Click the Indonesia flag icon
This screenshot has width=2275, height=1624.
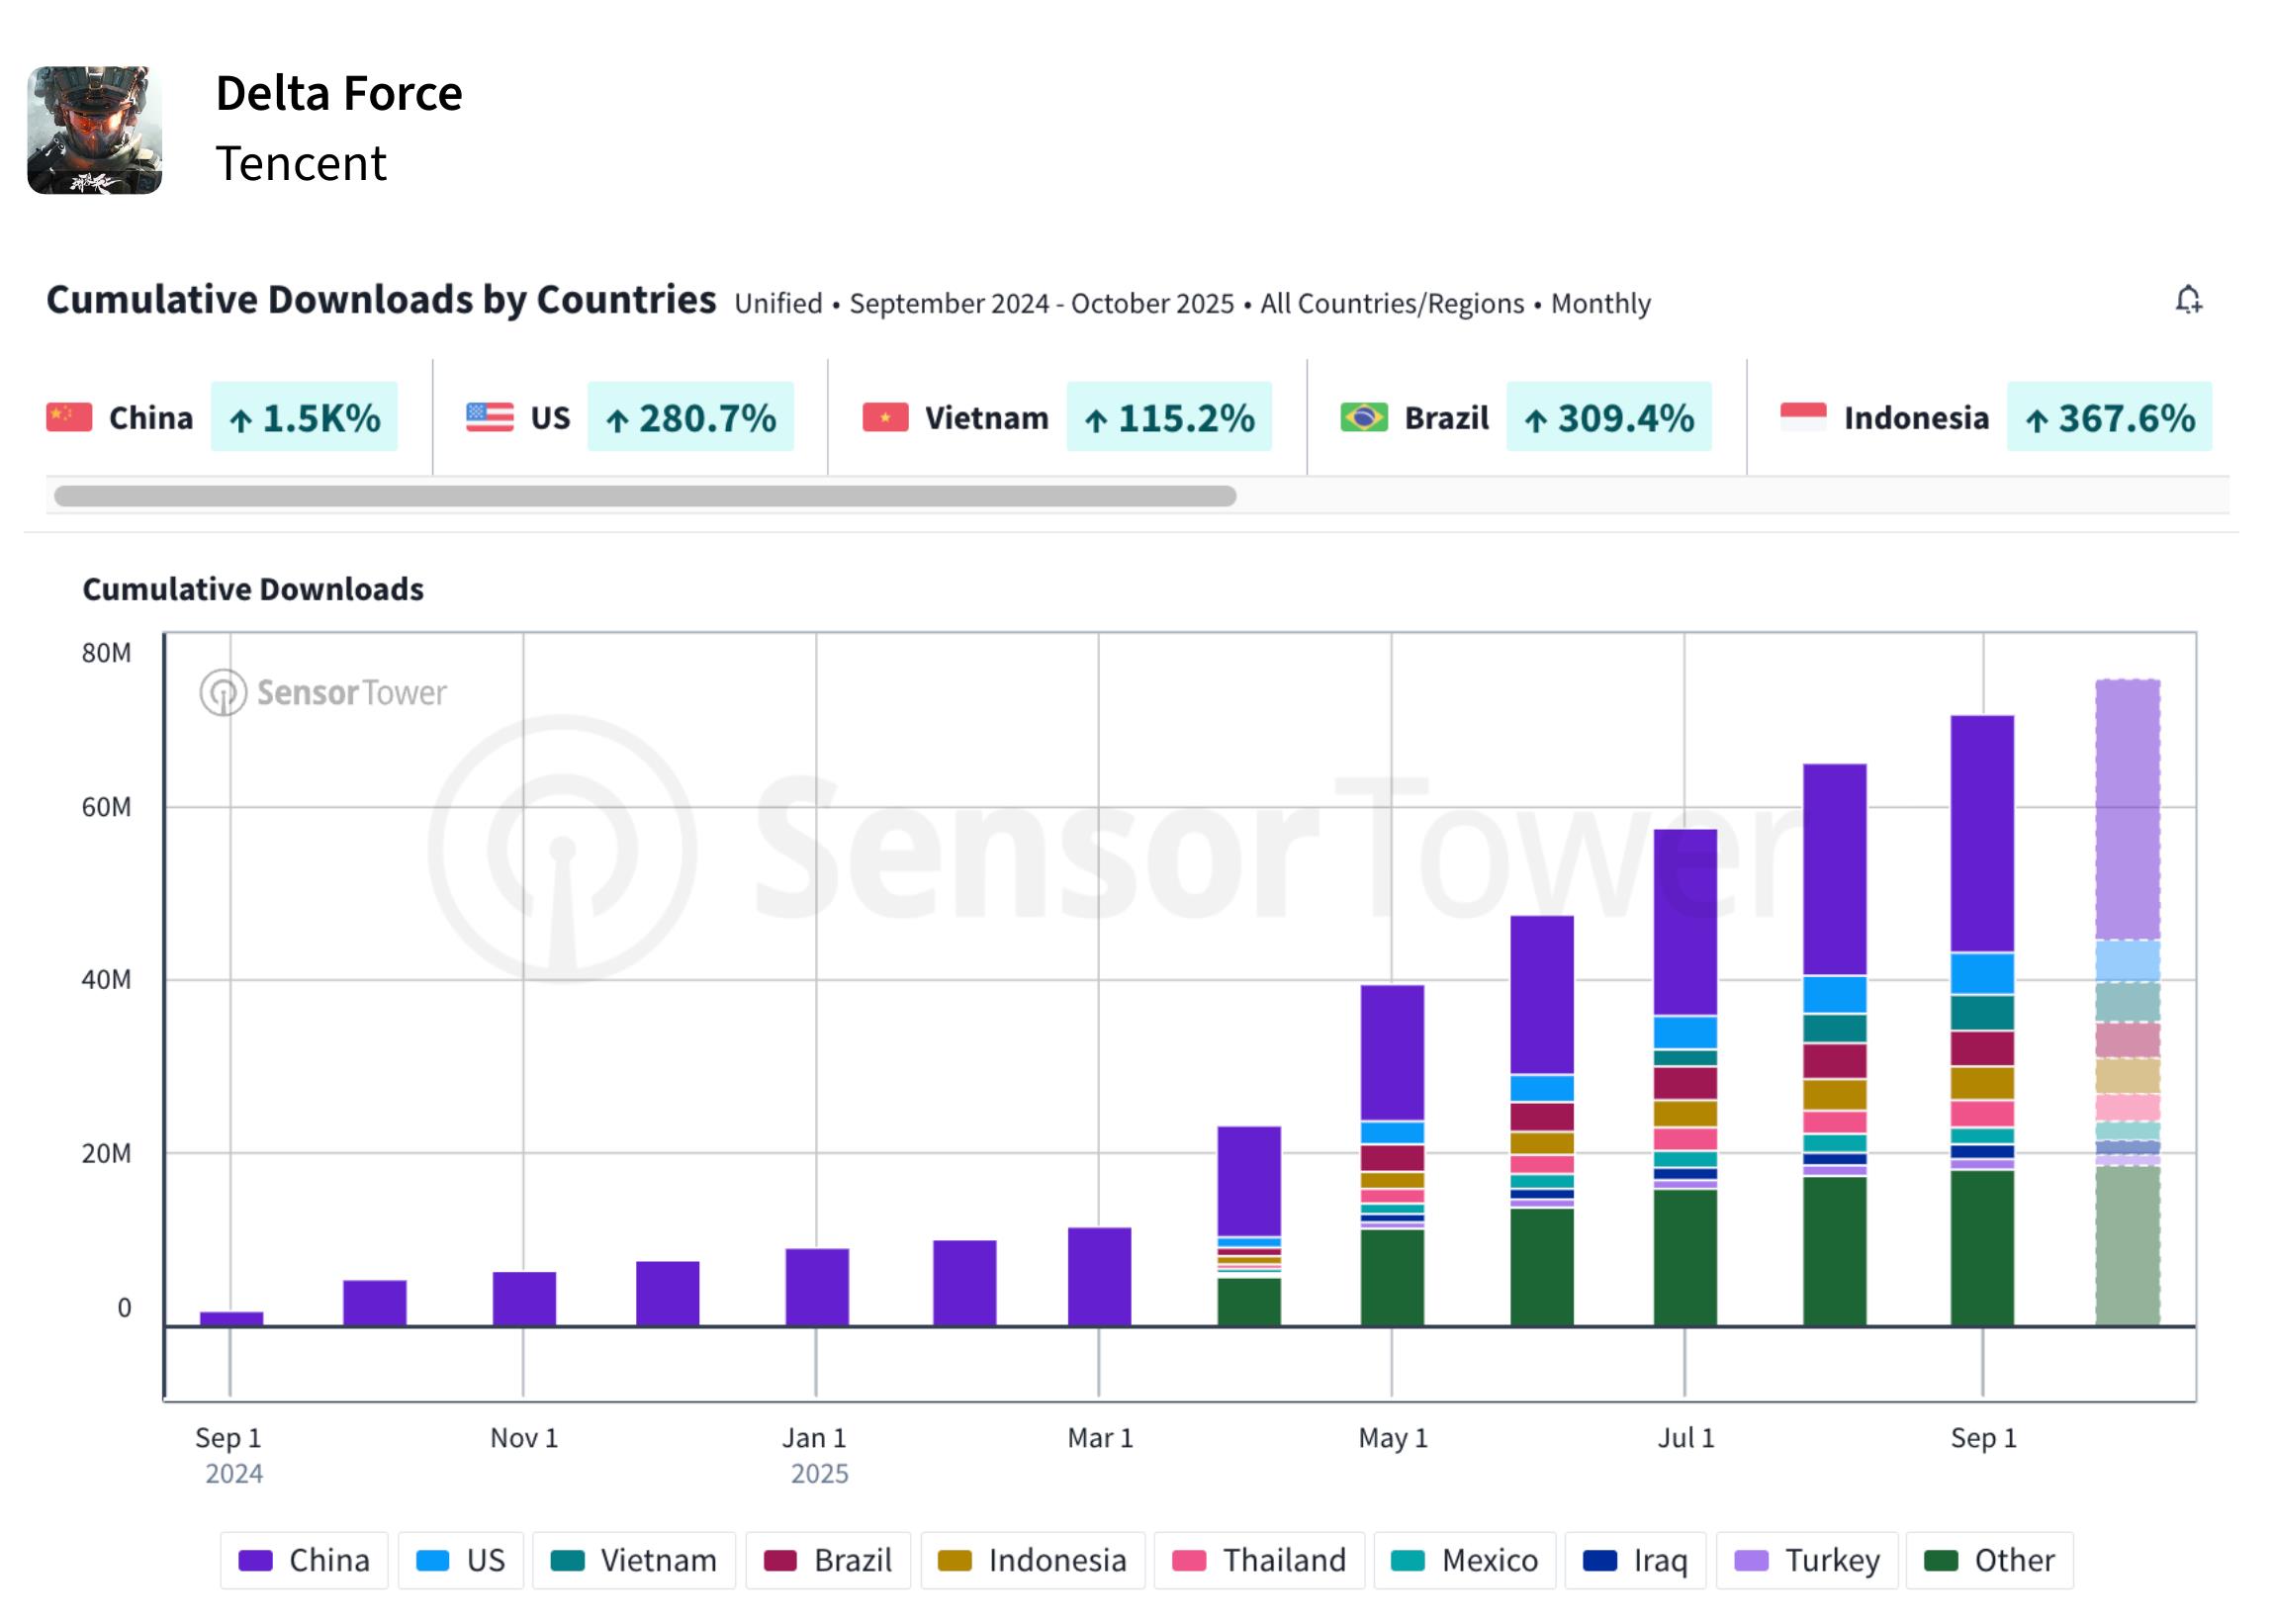[x=1803, y=417]
